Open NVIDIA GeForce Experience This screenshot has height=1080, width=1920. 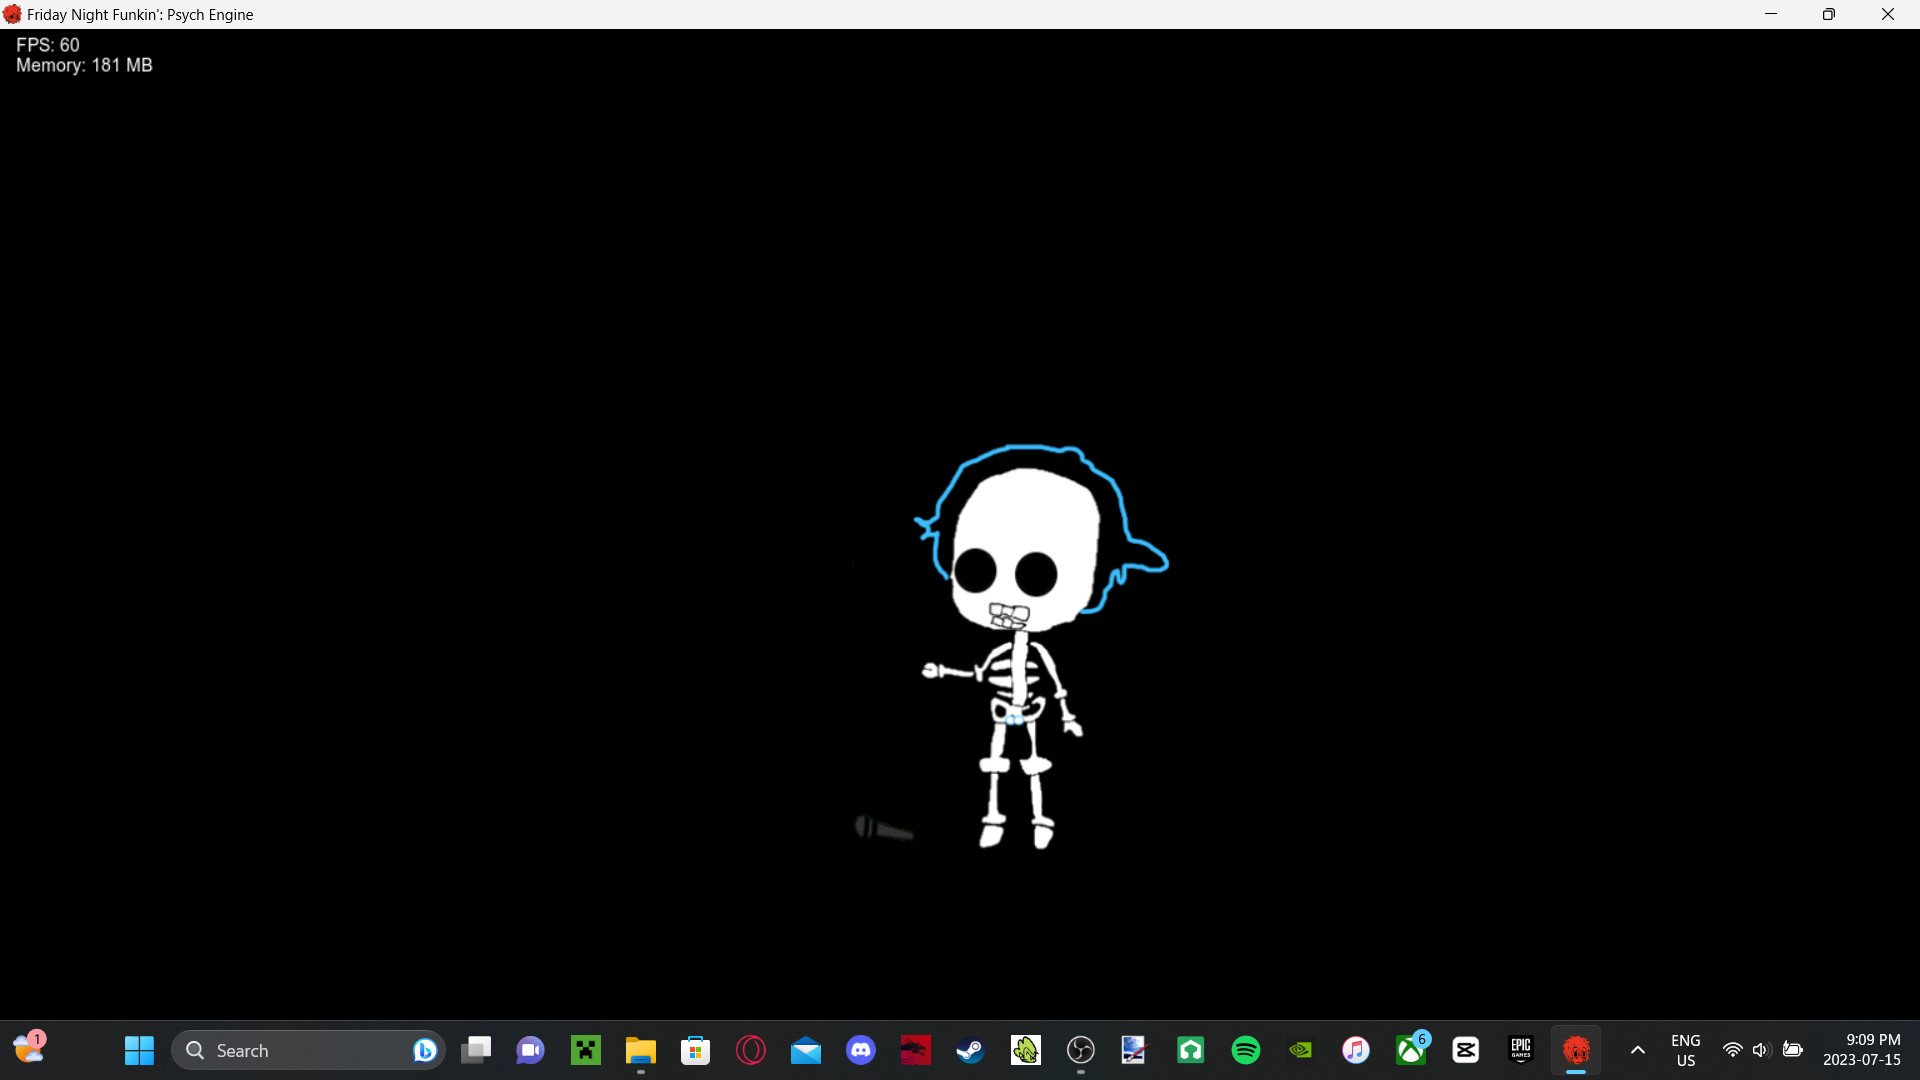[x=1301, y=1050]
